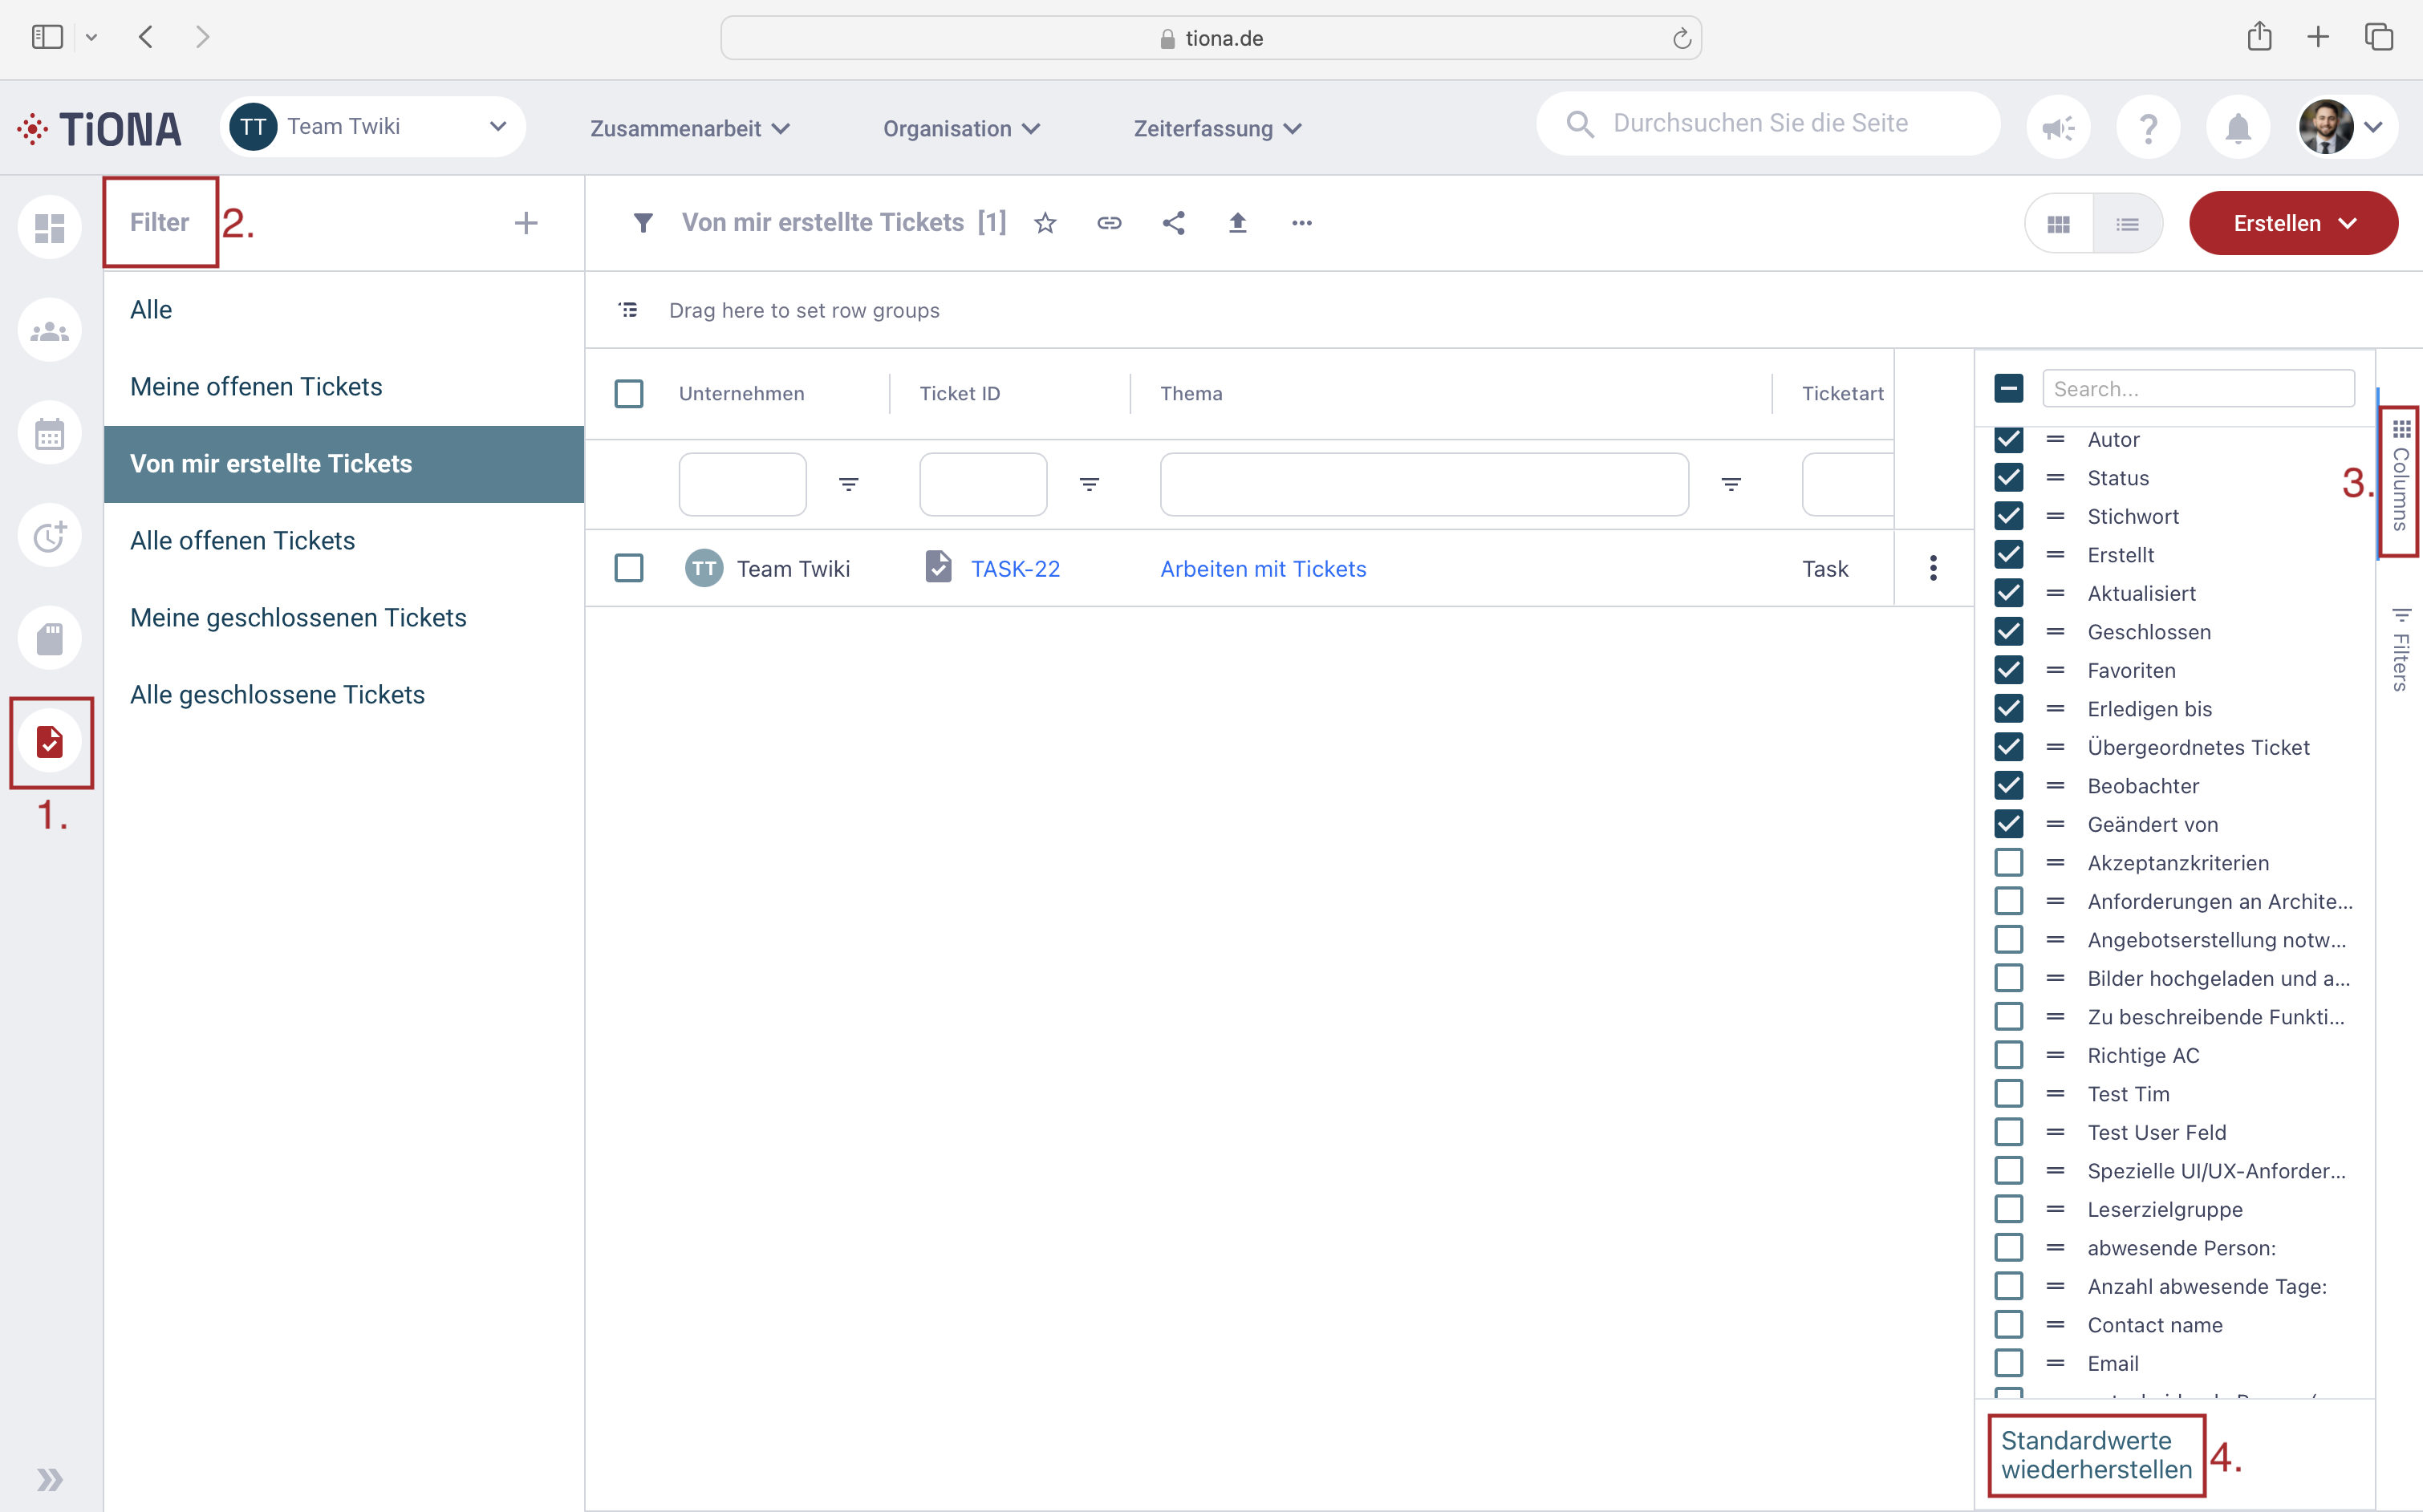The height and width of the screenshot is (1512, 2423).
Task: Open filter menu for Ticket ID column
Action: pos(1089,484)
